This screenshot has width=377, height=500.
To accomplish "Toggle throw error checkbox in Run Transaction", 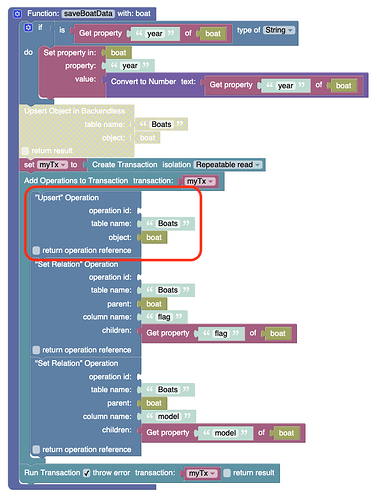I will click(87, 473).
